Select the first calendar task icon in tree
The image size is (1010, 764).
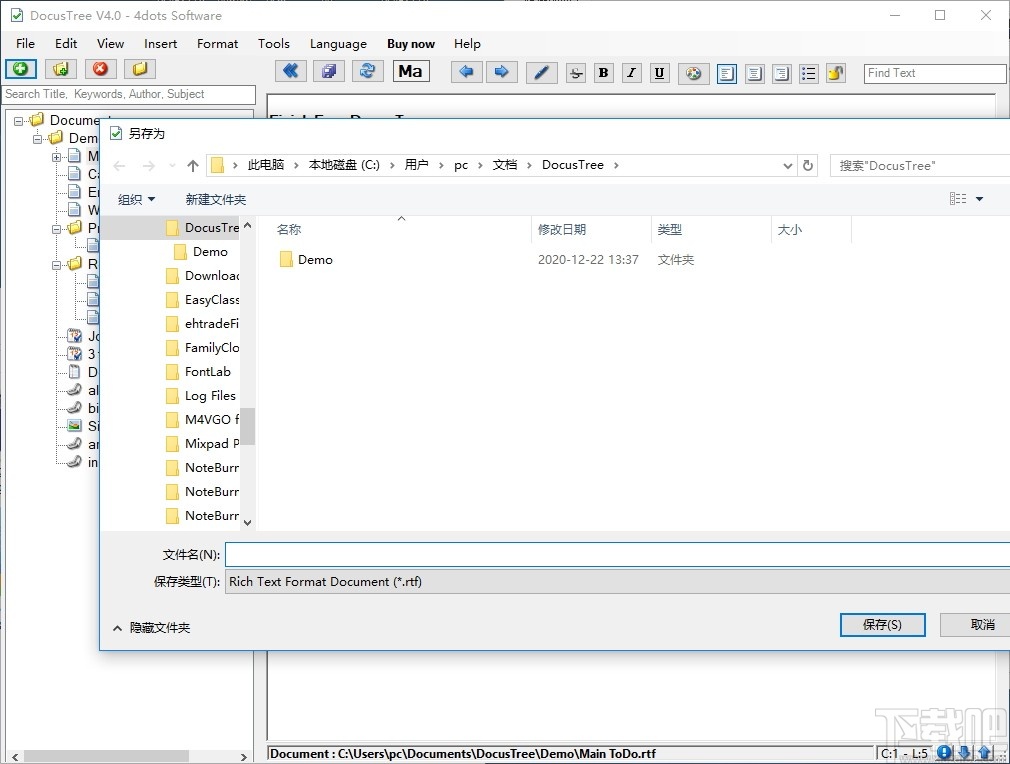click(x=75, y=336)
